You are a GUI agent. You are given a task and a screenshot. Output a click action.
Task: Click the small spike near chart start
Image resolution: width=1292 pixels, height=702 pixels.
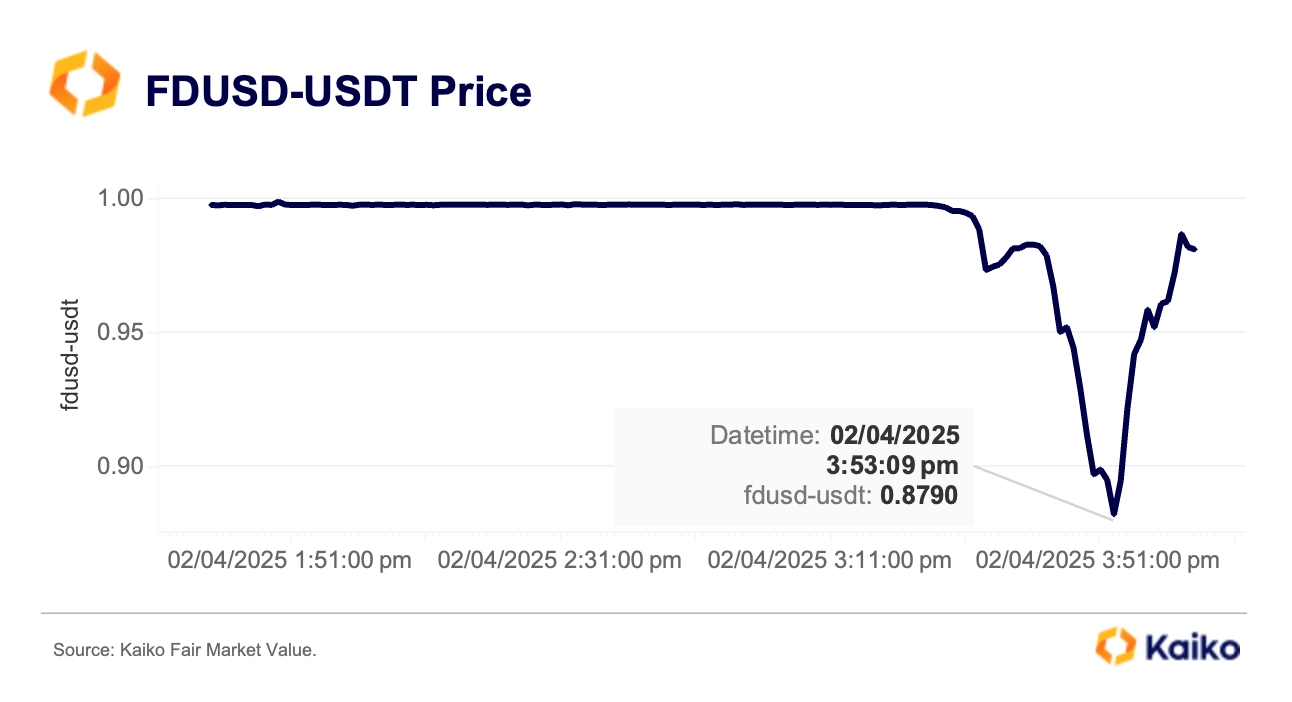click(x=278, y=201)
